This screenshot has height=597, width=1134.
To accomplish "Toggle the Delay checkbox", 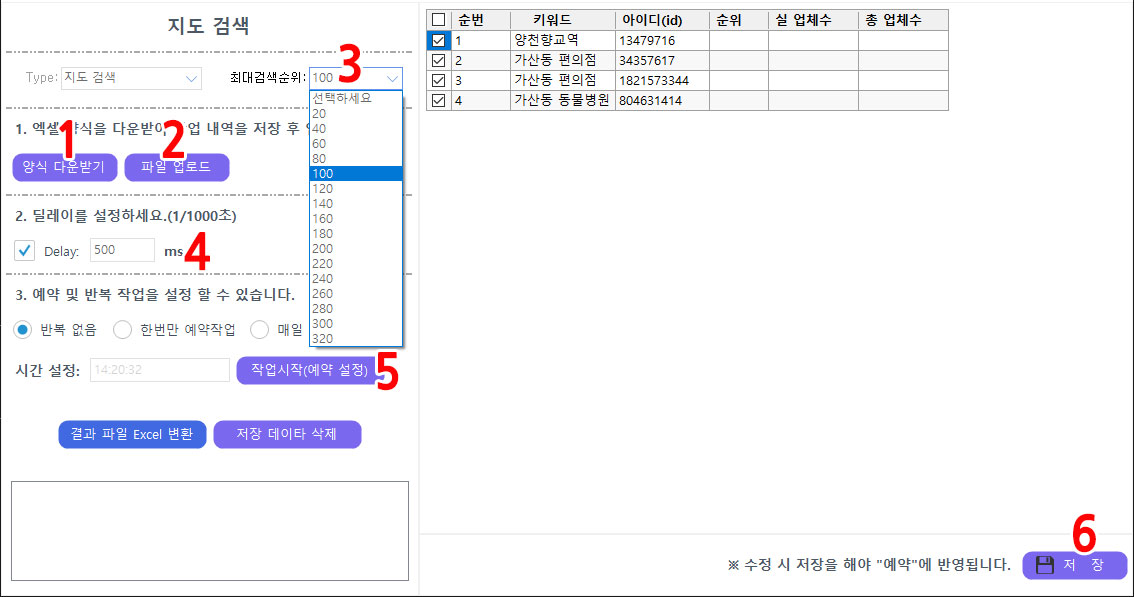I will [x=26, y=250].
